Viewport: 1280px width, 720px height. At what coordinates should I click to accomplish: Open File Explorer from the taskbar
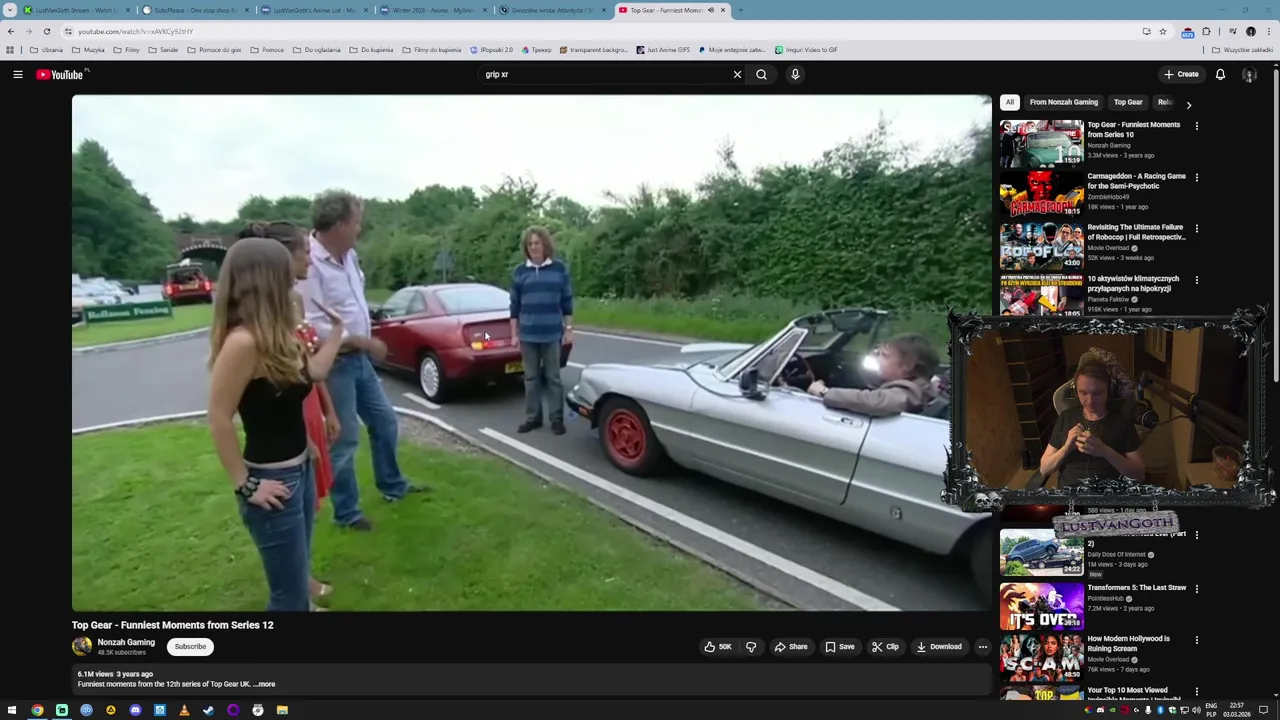tap(282, 710)
